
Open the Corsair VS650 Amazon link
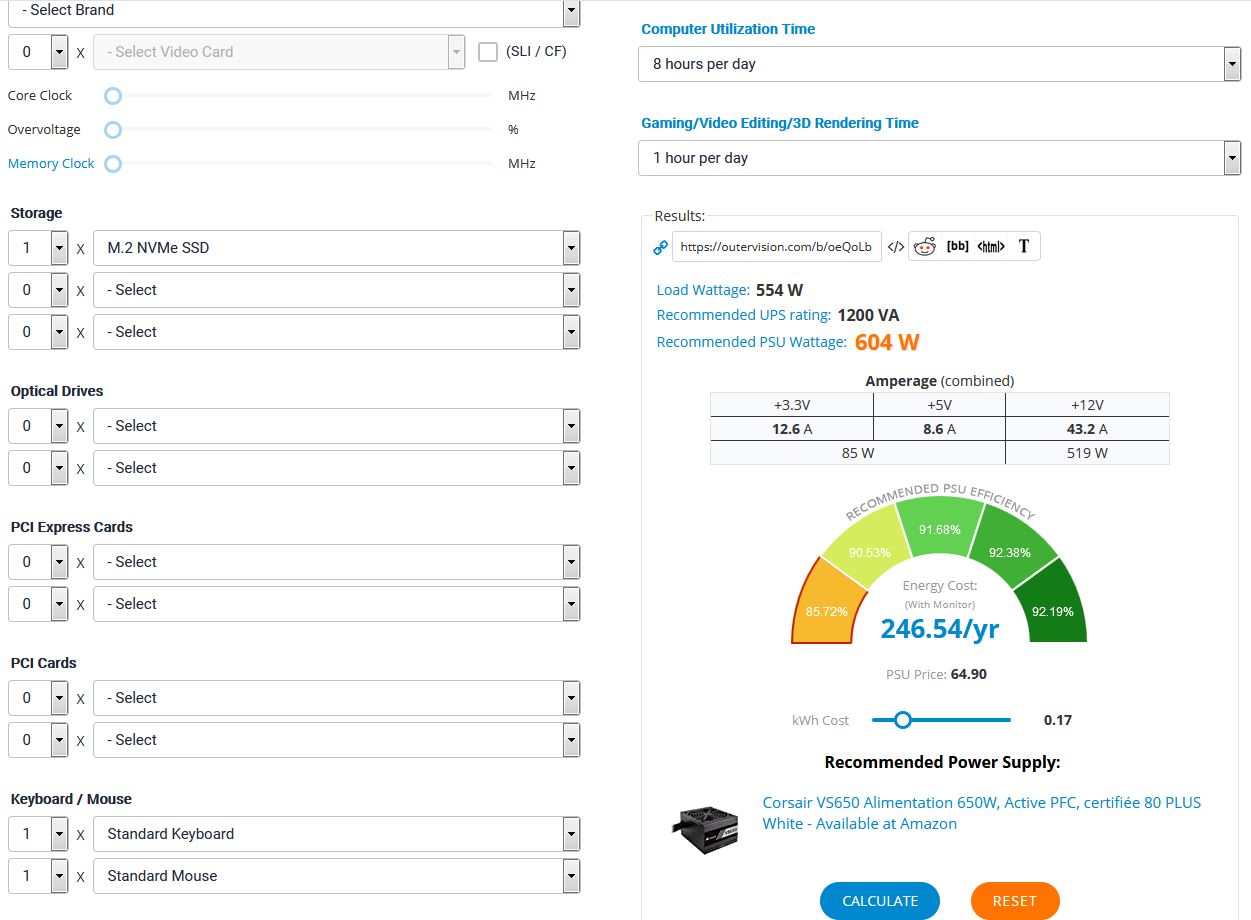click(x=981, y=812)
